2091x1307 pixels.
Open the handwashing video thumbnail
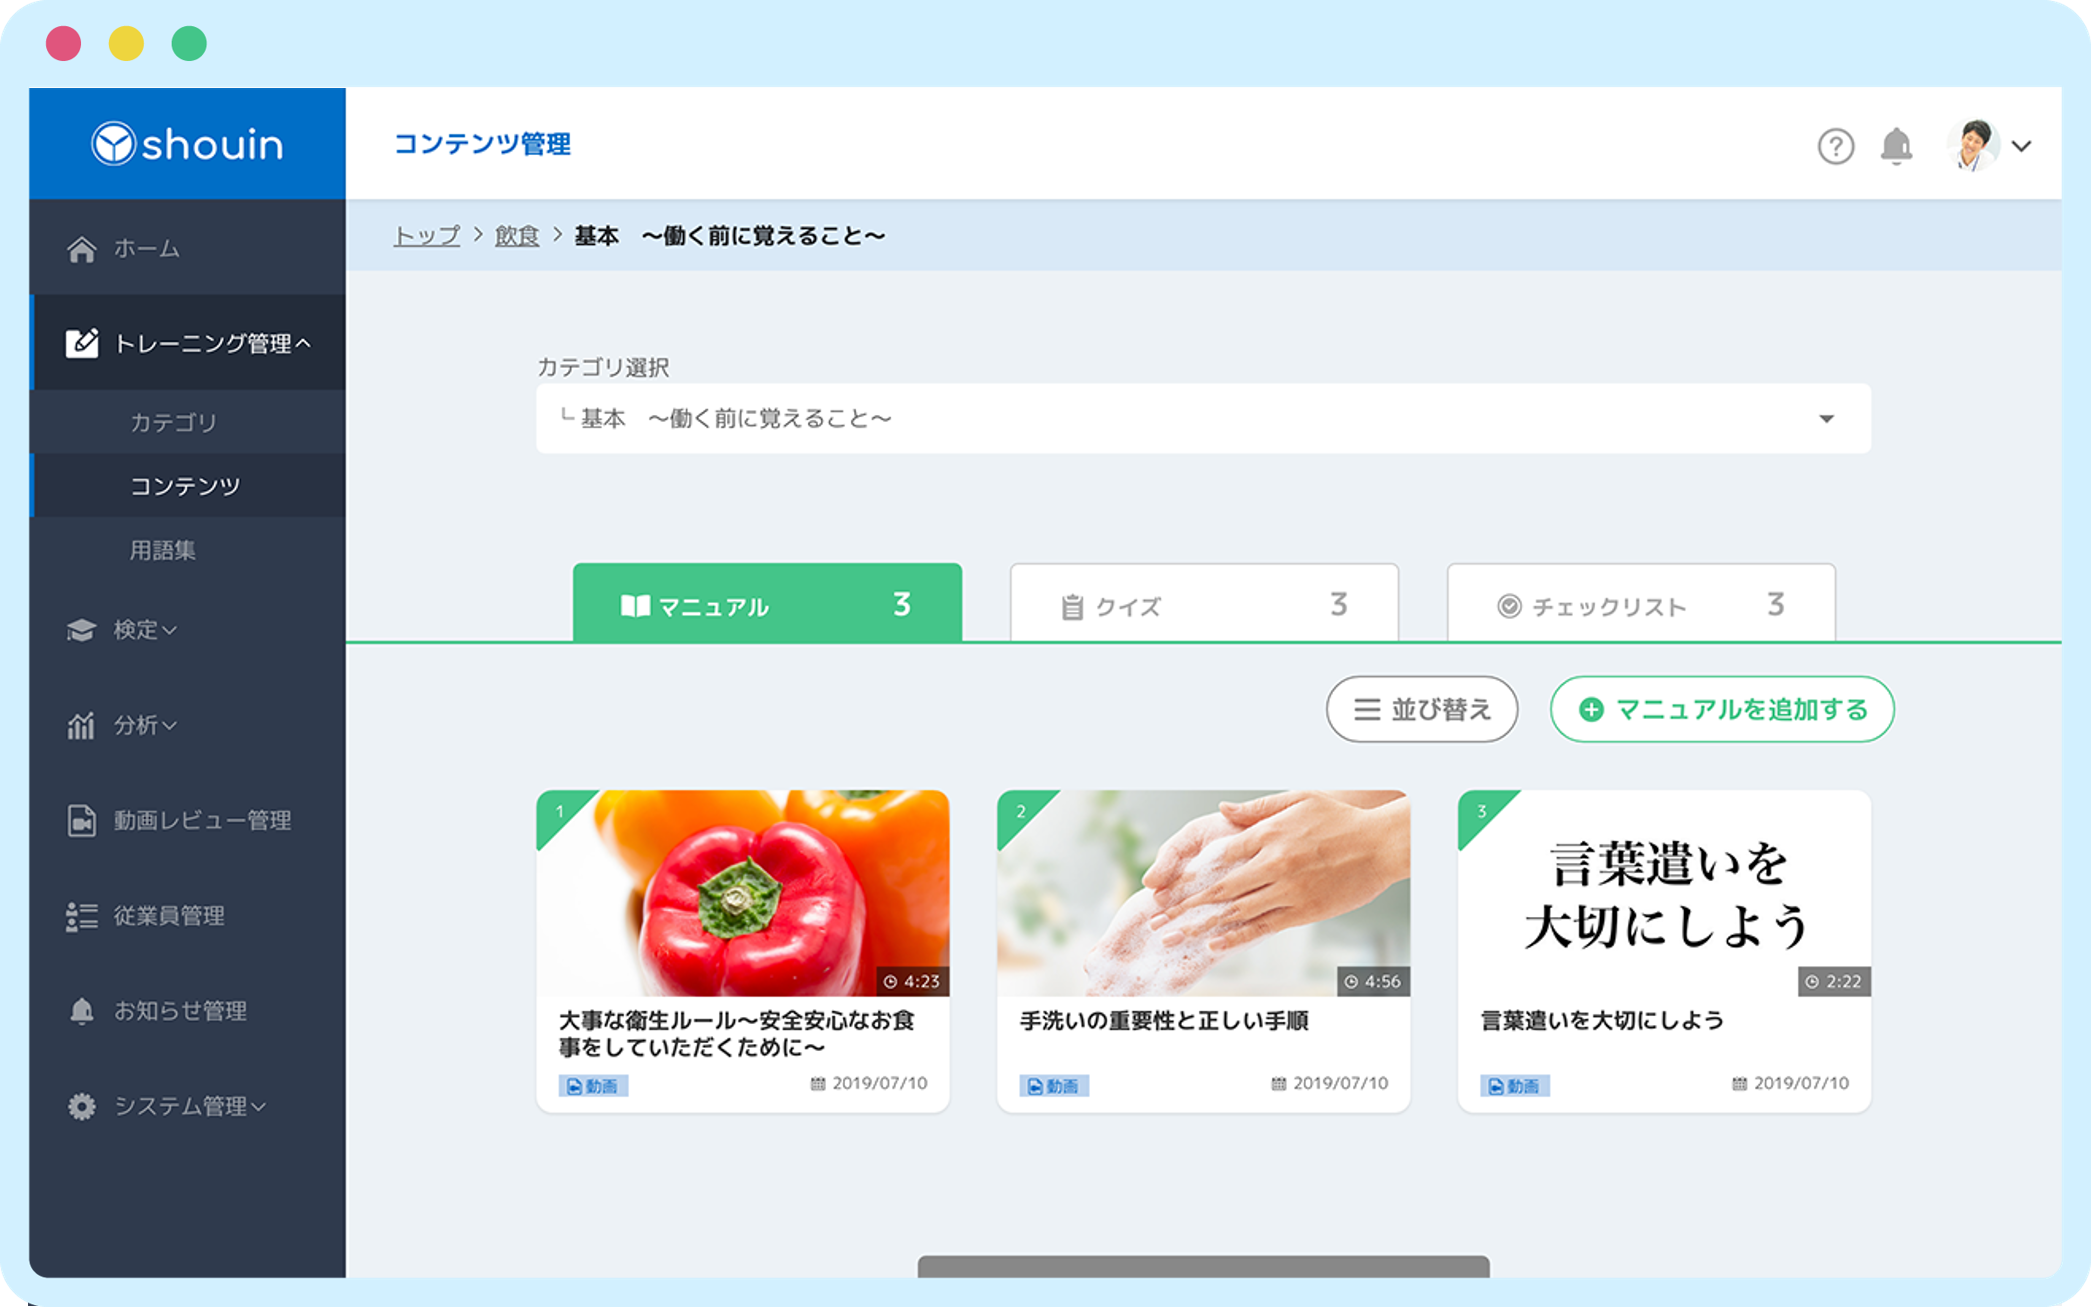tap(1203, 892)
